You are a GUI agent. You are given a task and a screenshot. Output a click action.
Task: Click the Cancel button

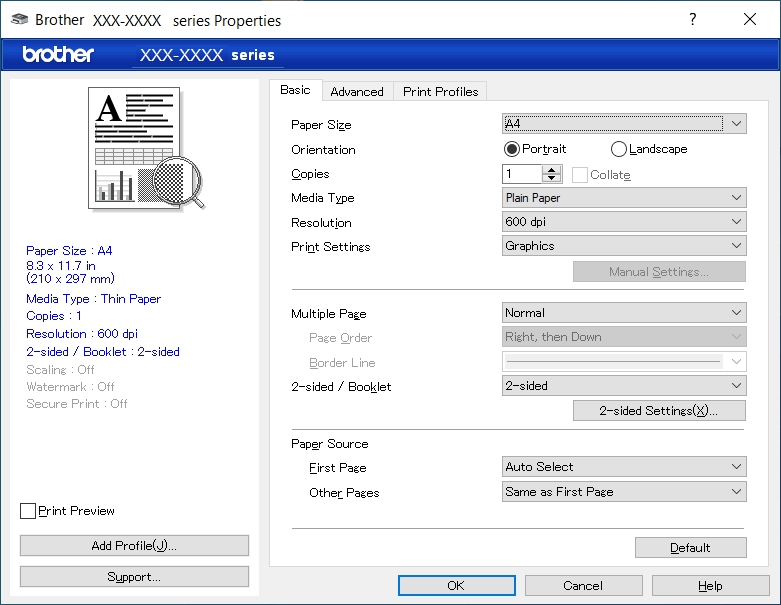[x=583, y=586]
